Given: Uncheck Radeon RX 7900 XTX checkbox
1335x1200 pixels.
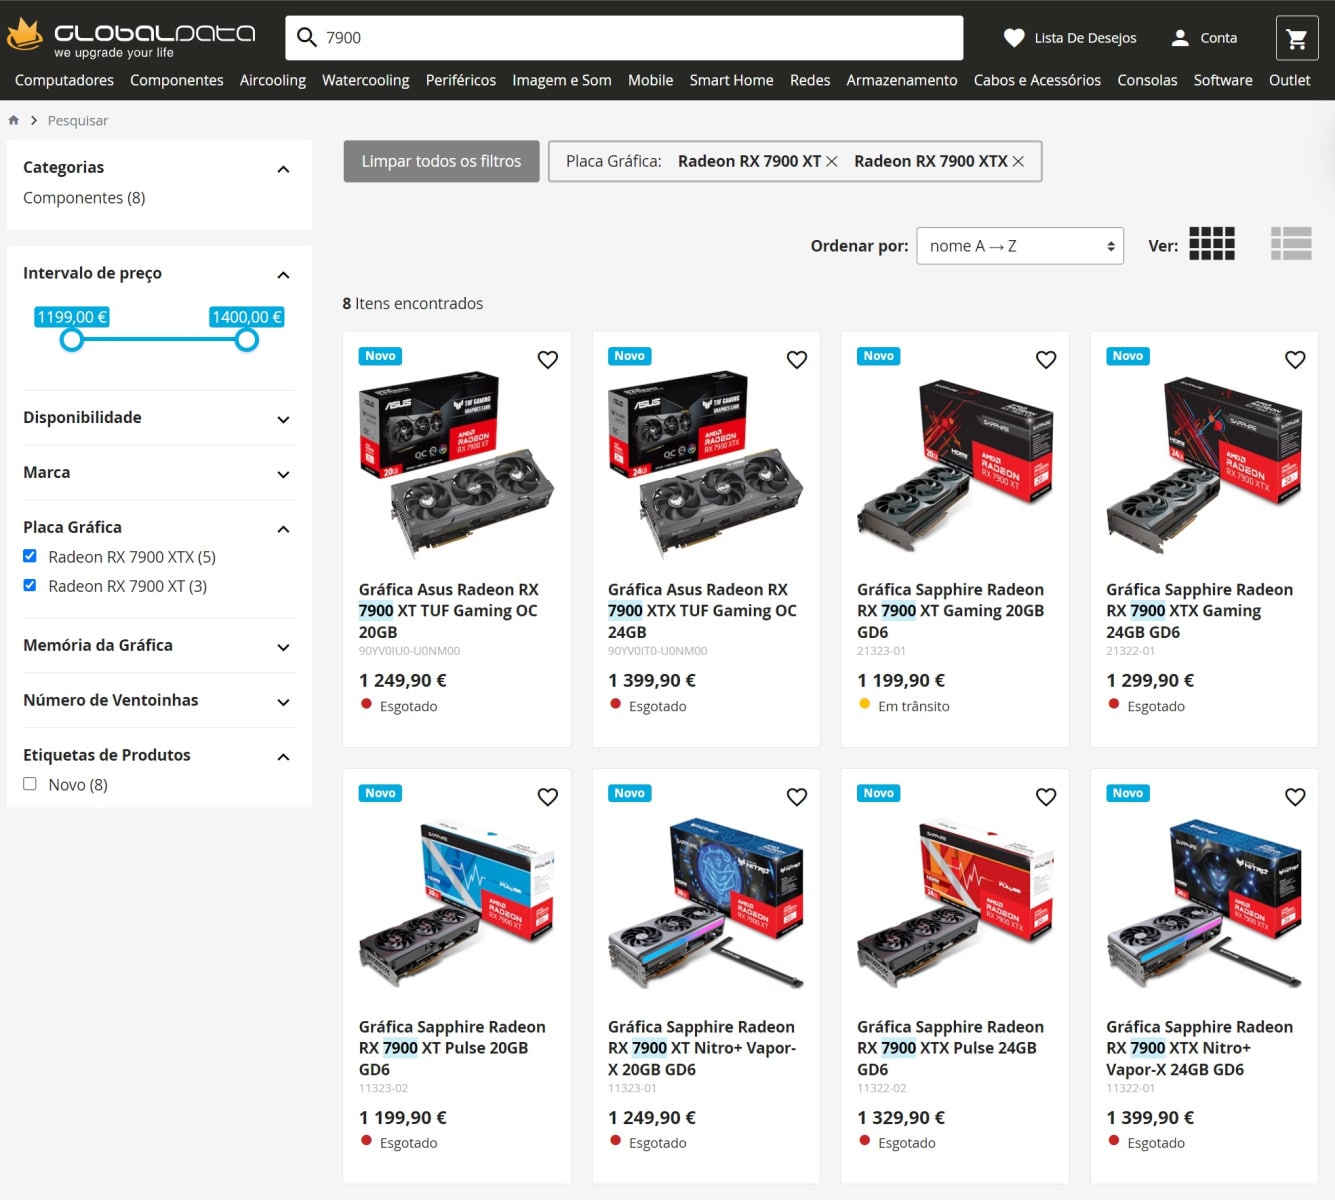Looking at the screenshot, I should pyautogui.click(x=30, y=556).
